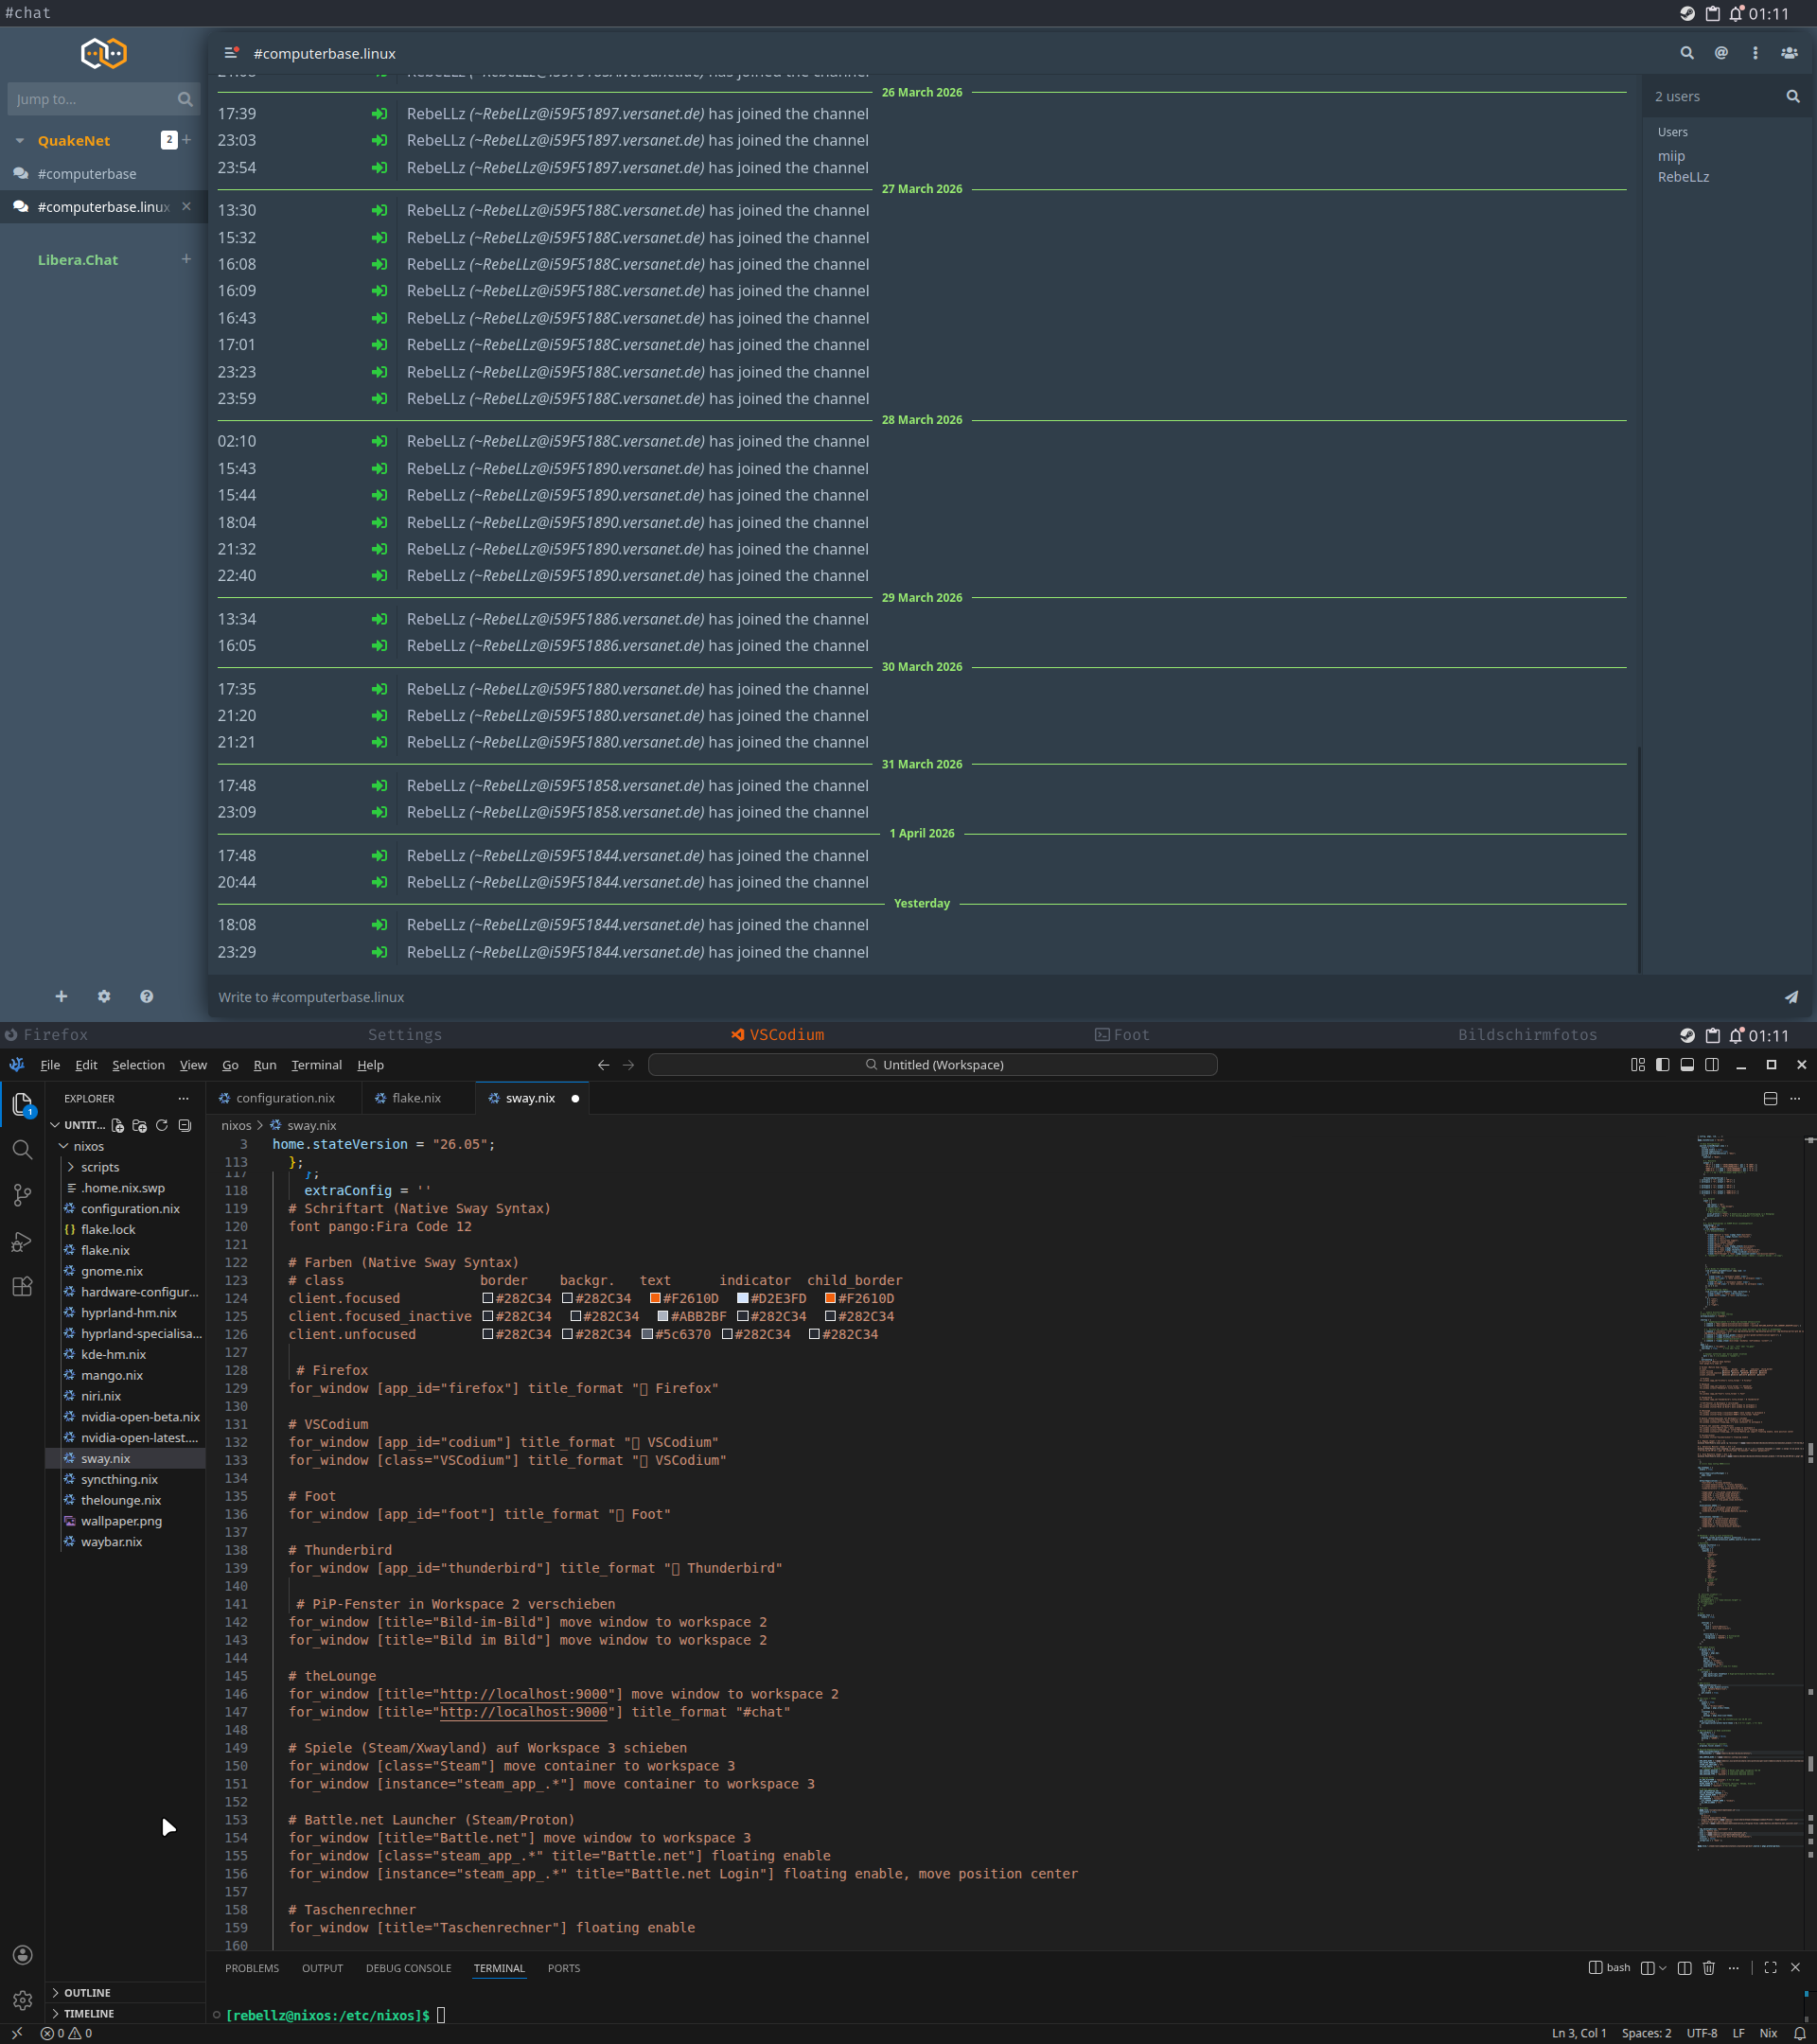Click the #5c6370 color swatch on line 126
Image resolution: width=1817 pixels, height=2044 pixels.
[x=647, y=1334]
